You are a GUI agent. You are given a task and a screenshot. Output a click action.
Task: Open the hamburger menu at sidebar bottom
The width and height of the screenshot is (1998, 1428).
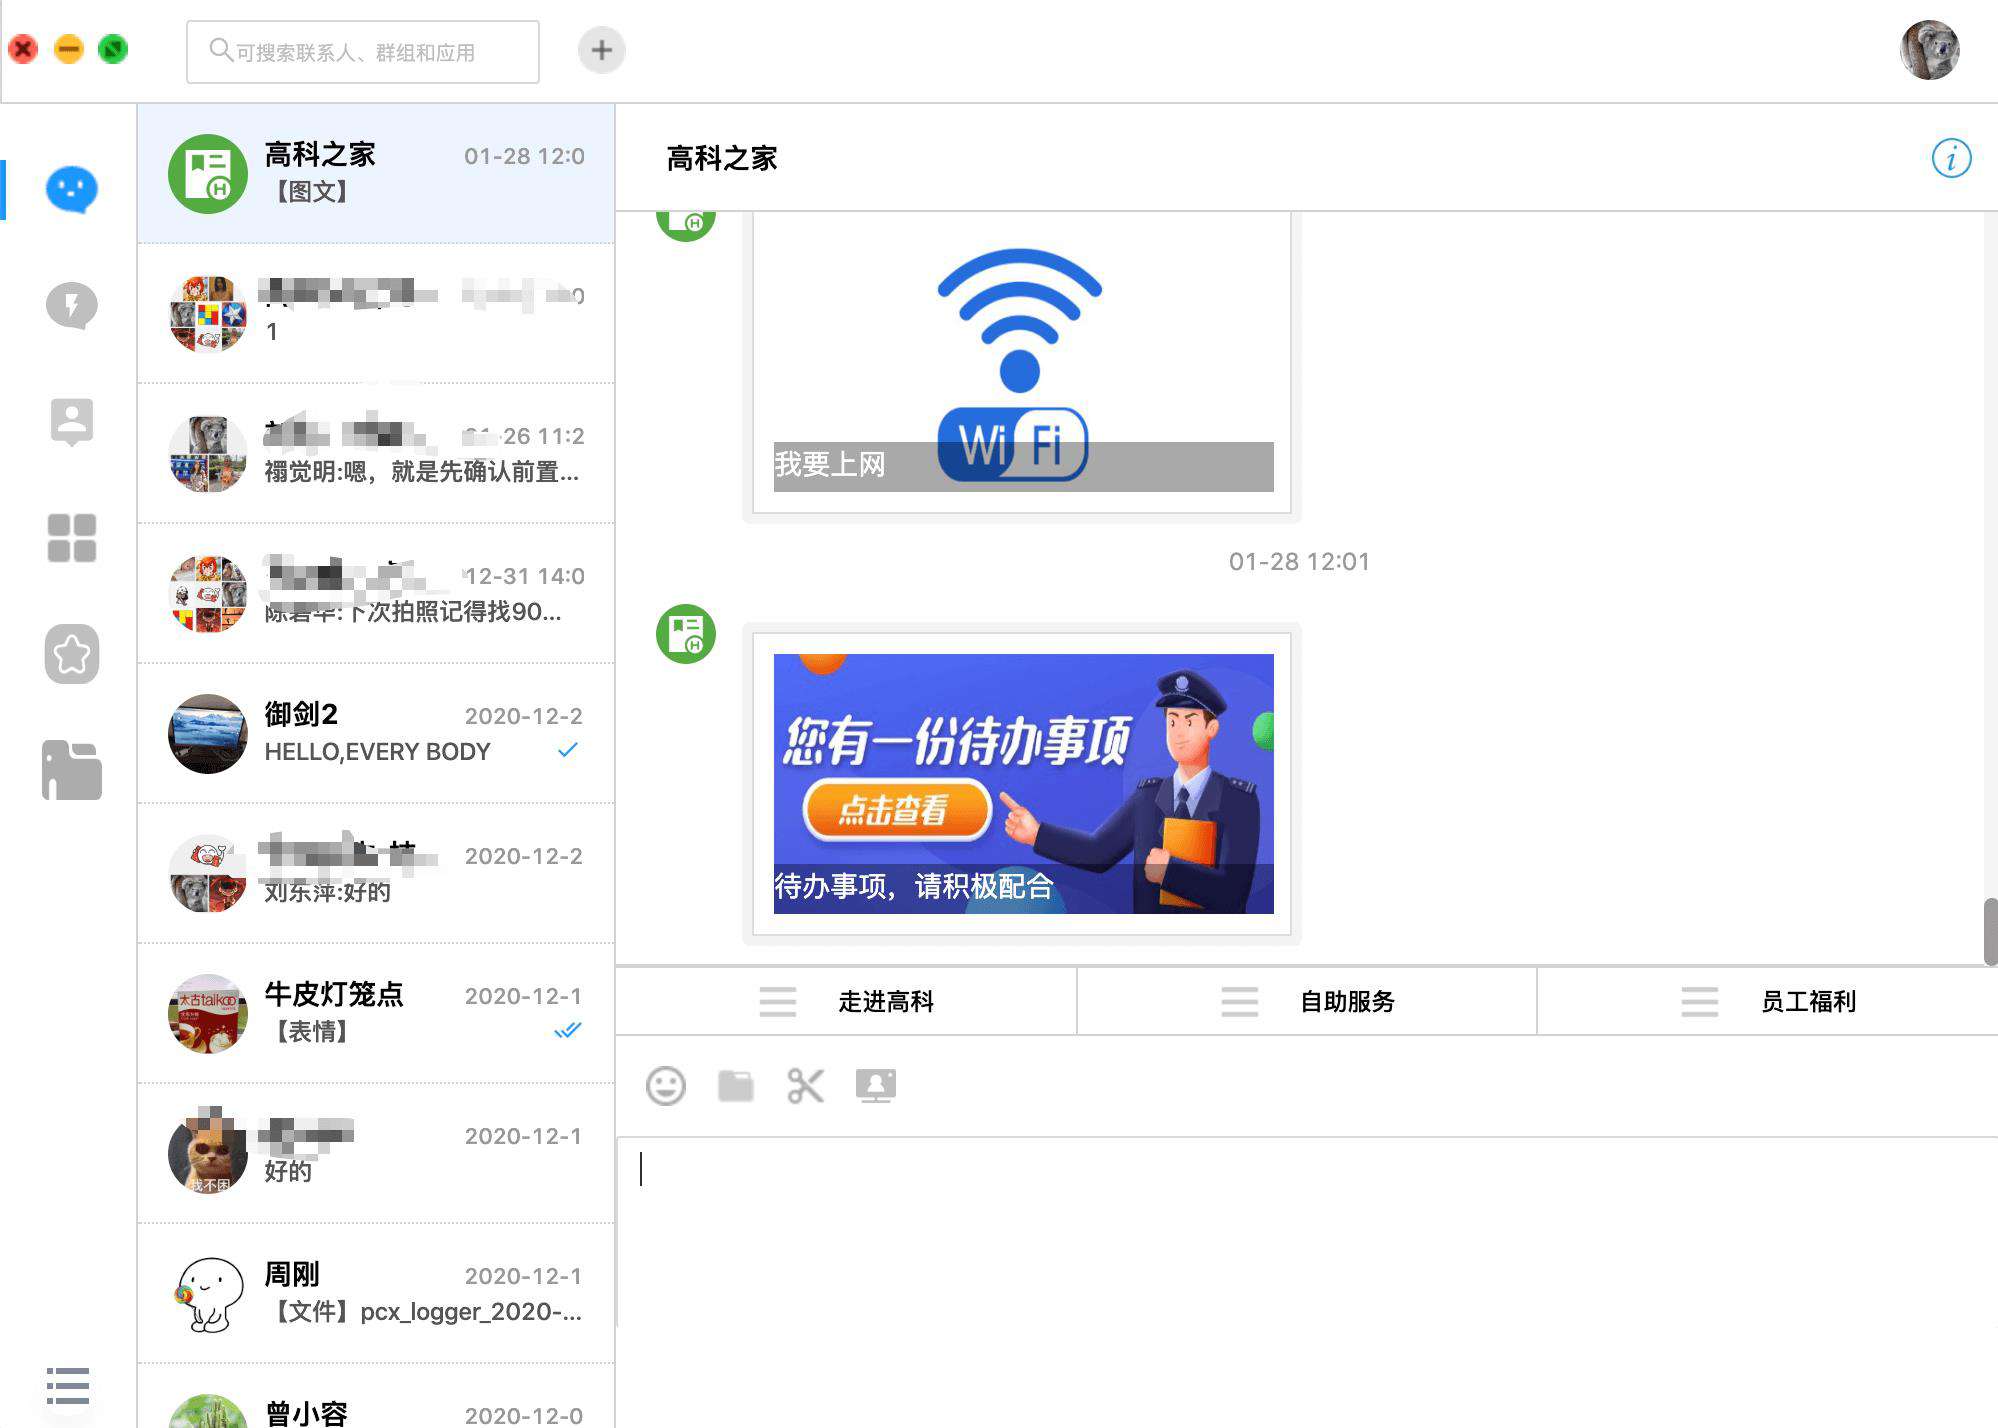tap(68, 1386)
